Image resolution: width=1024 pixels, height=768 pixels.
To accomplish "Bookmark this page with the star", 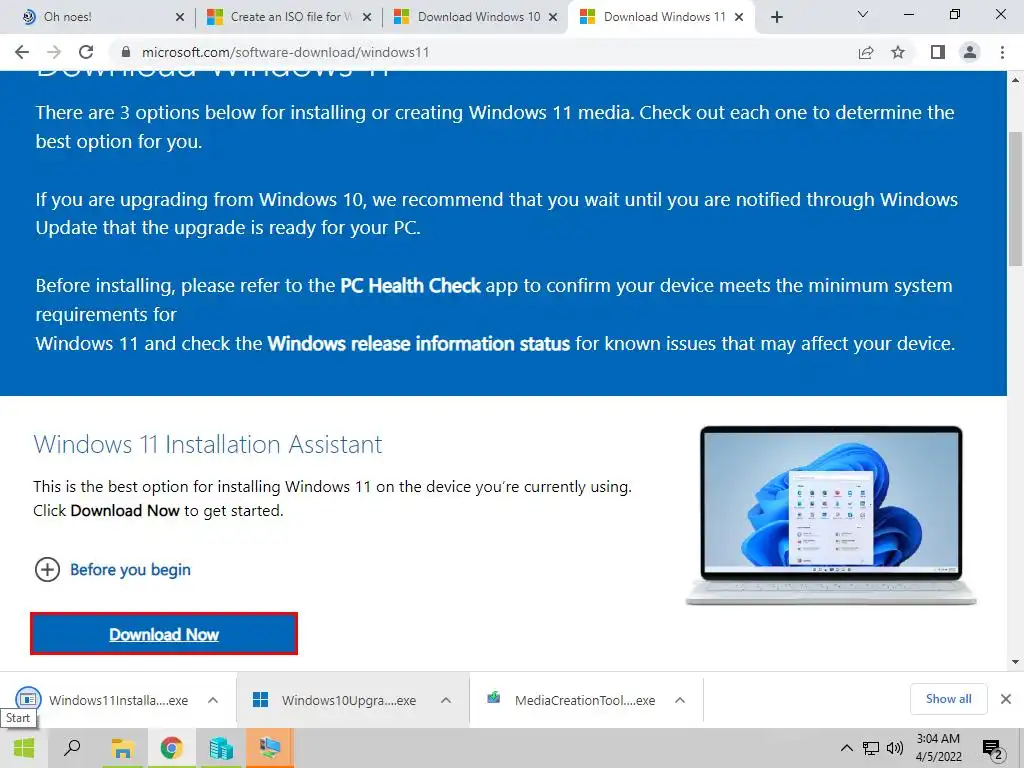I will (898, 52).
